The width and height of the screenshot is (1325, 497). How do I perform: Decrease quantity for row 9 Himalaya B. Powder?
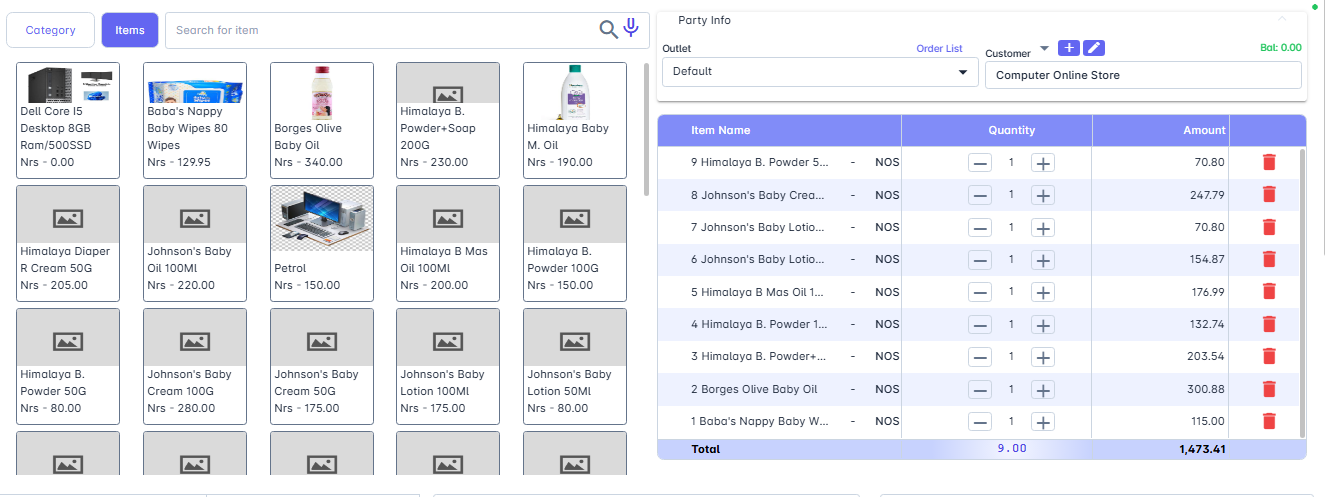980,163
